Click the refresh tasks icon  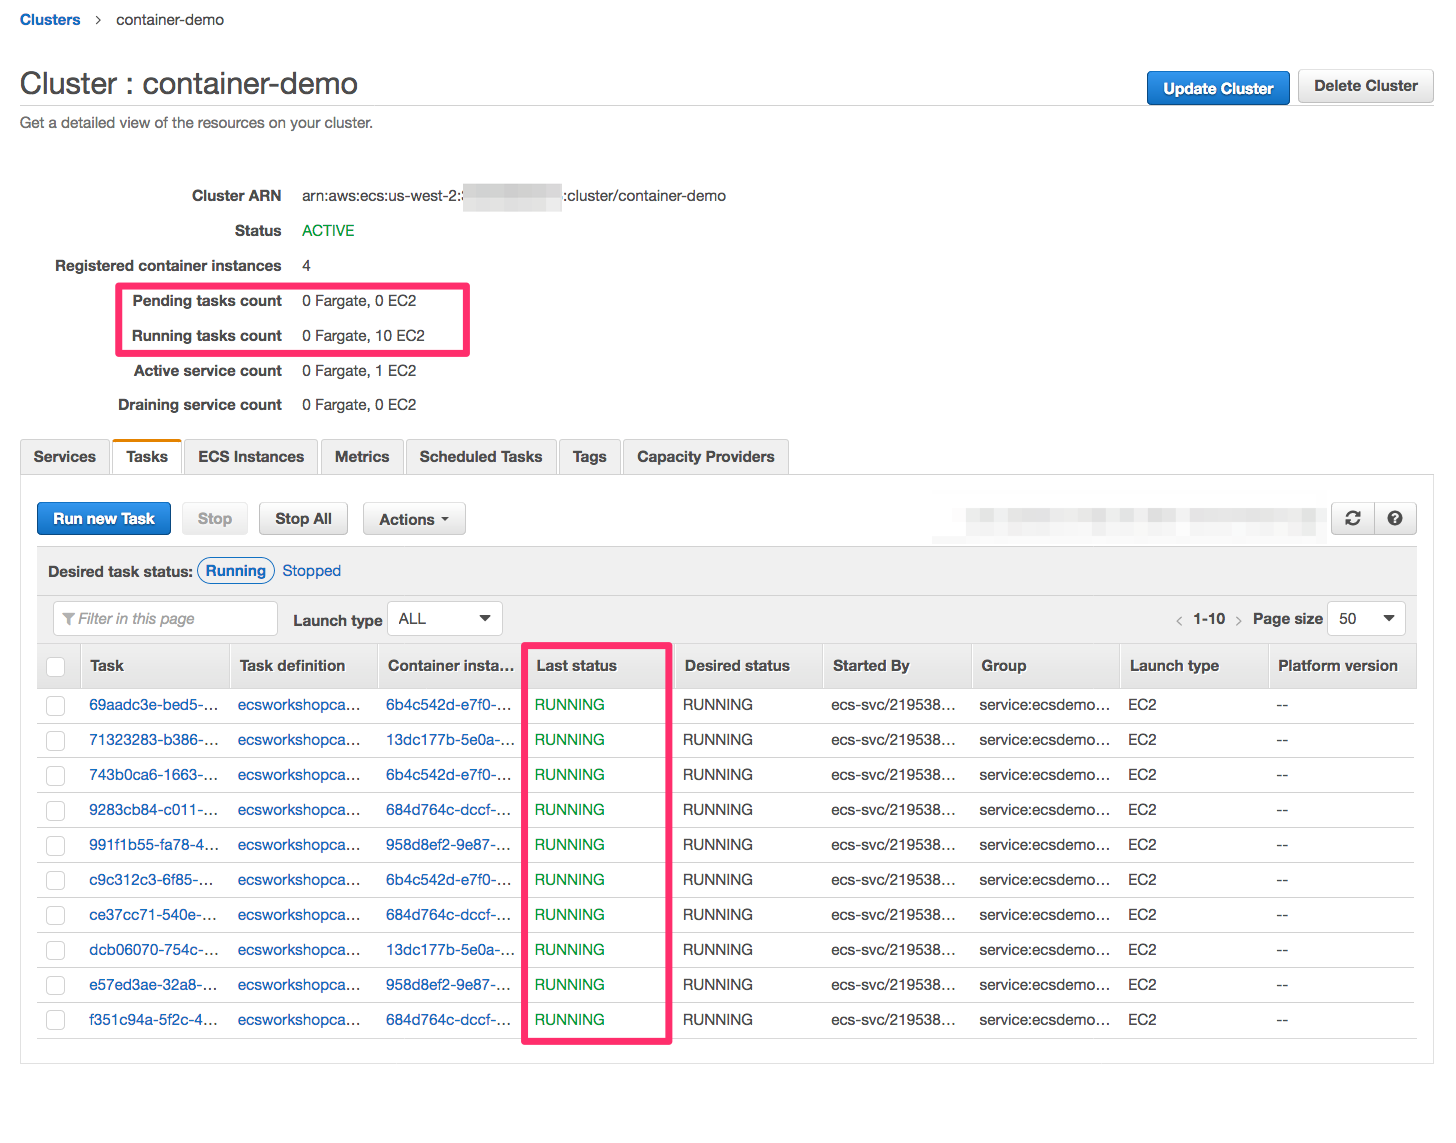pos(1353,518)
